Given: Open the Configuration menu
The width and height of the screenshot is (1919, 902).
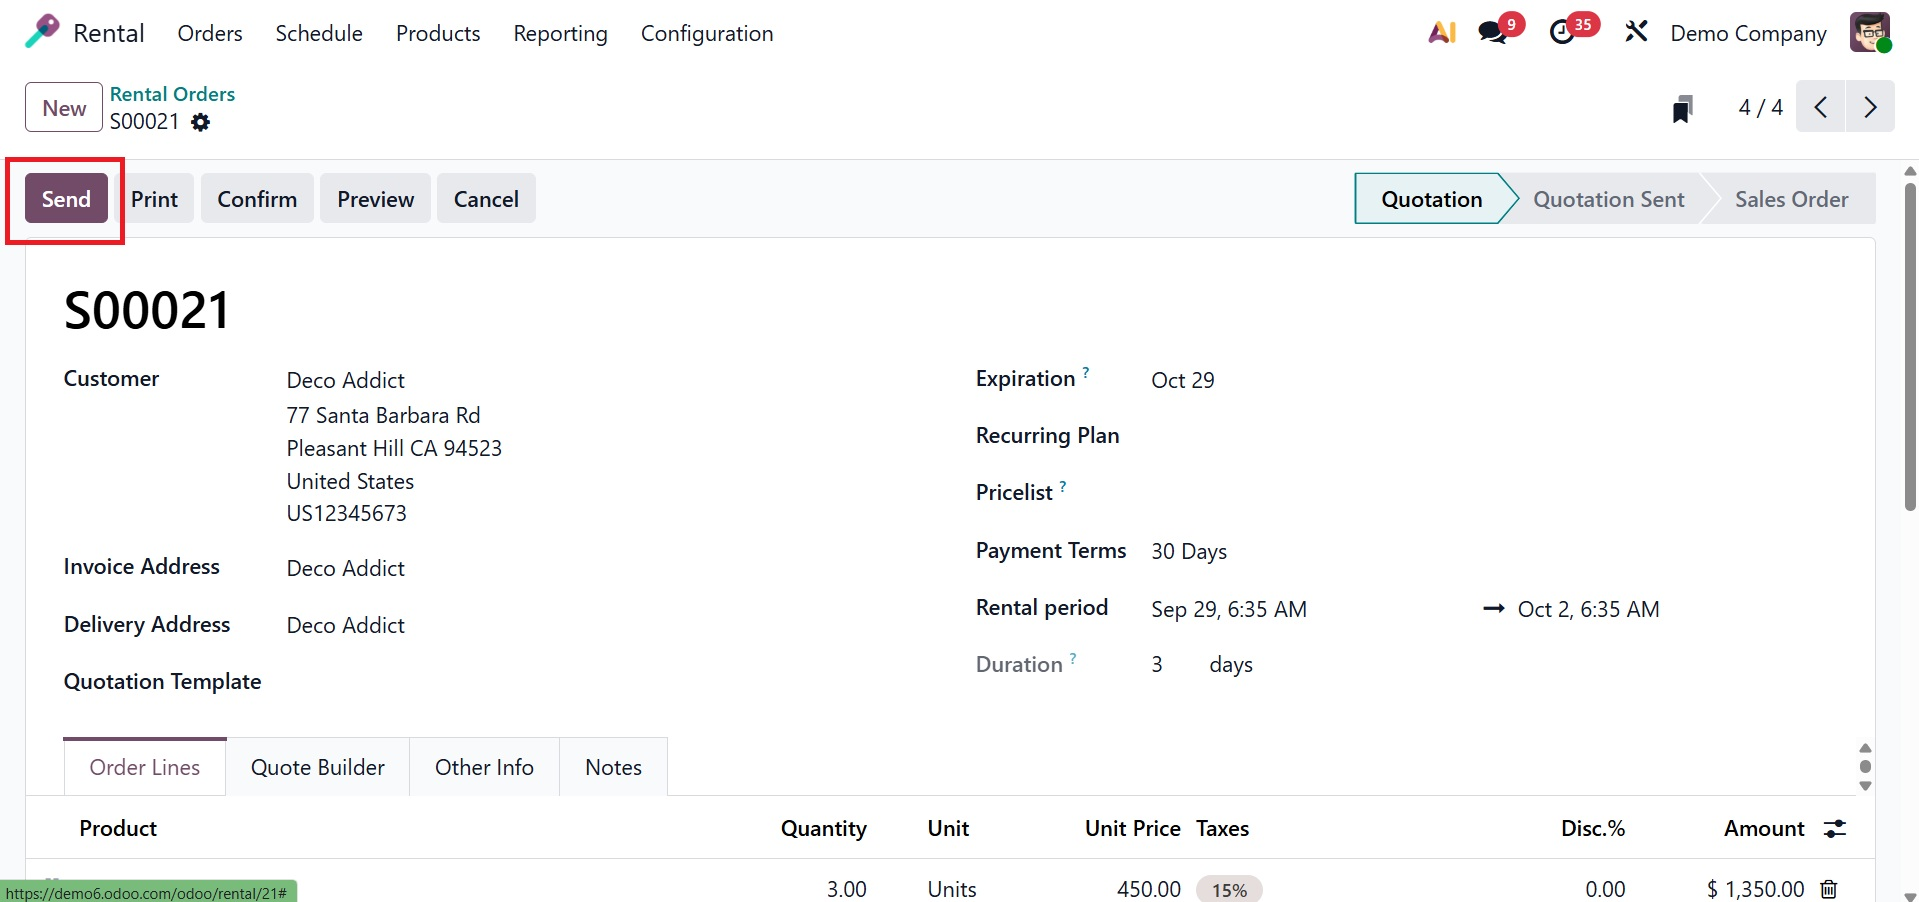Looking at the screenshot, I should click(706, 33).
